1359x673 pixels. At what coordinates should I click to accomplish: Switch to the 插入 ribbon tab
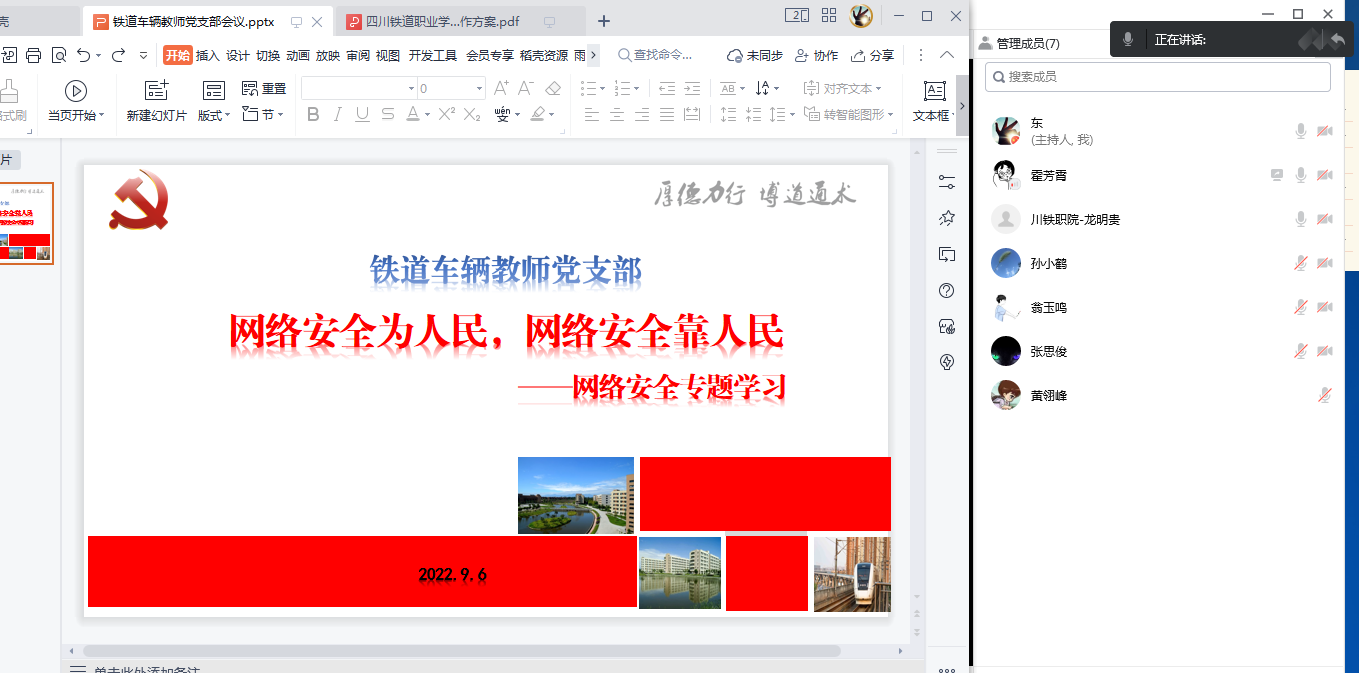coord(207,55)
